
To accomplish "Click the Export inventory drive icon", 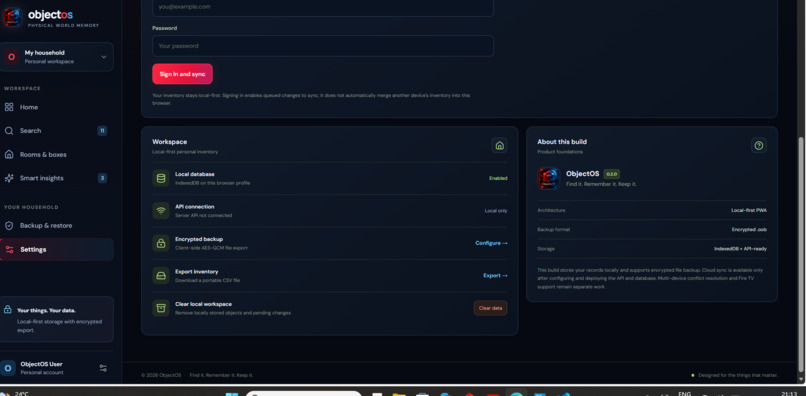I will click(161, 276).
